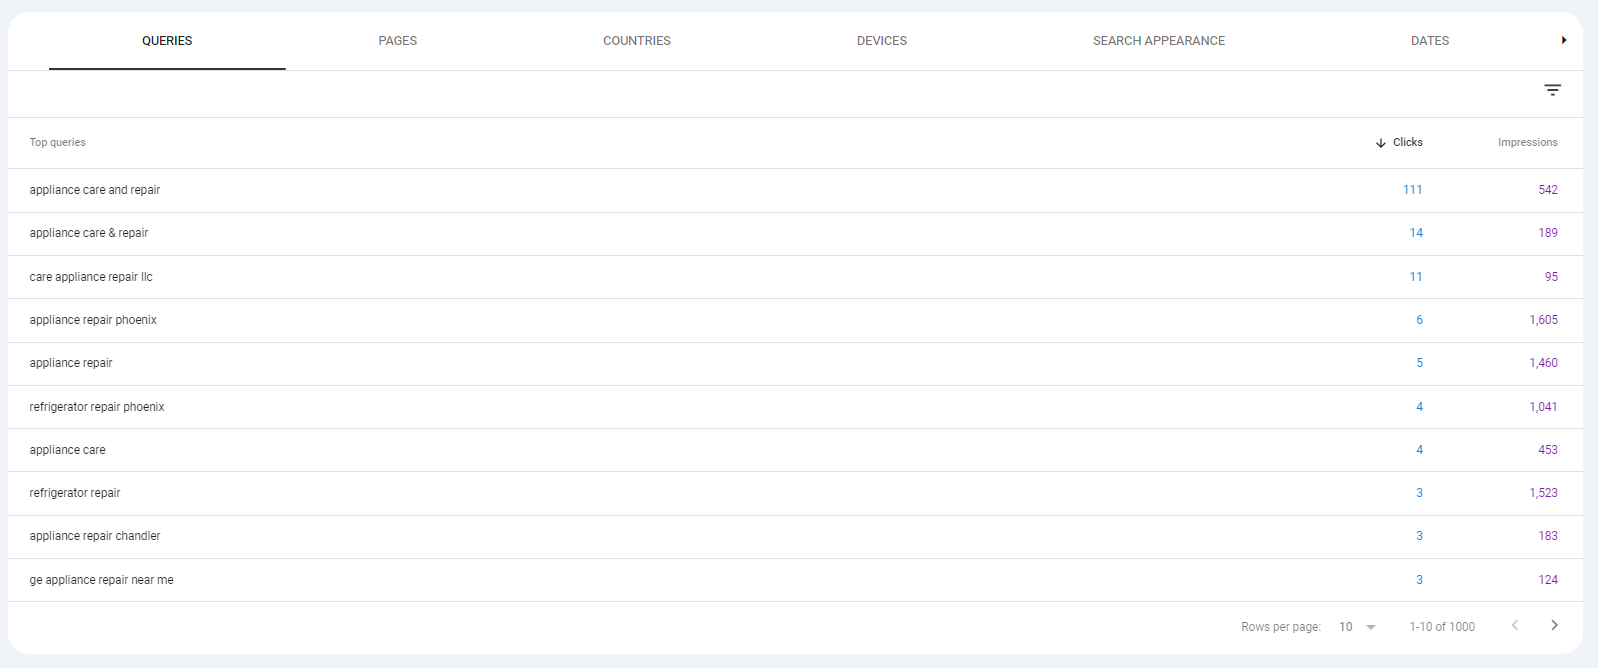Open the 'appliance repair chandler' row
Viewport: 1598px width, 668px height.
(x=95, y=536)
